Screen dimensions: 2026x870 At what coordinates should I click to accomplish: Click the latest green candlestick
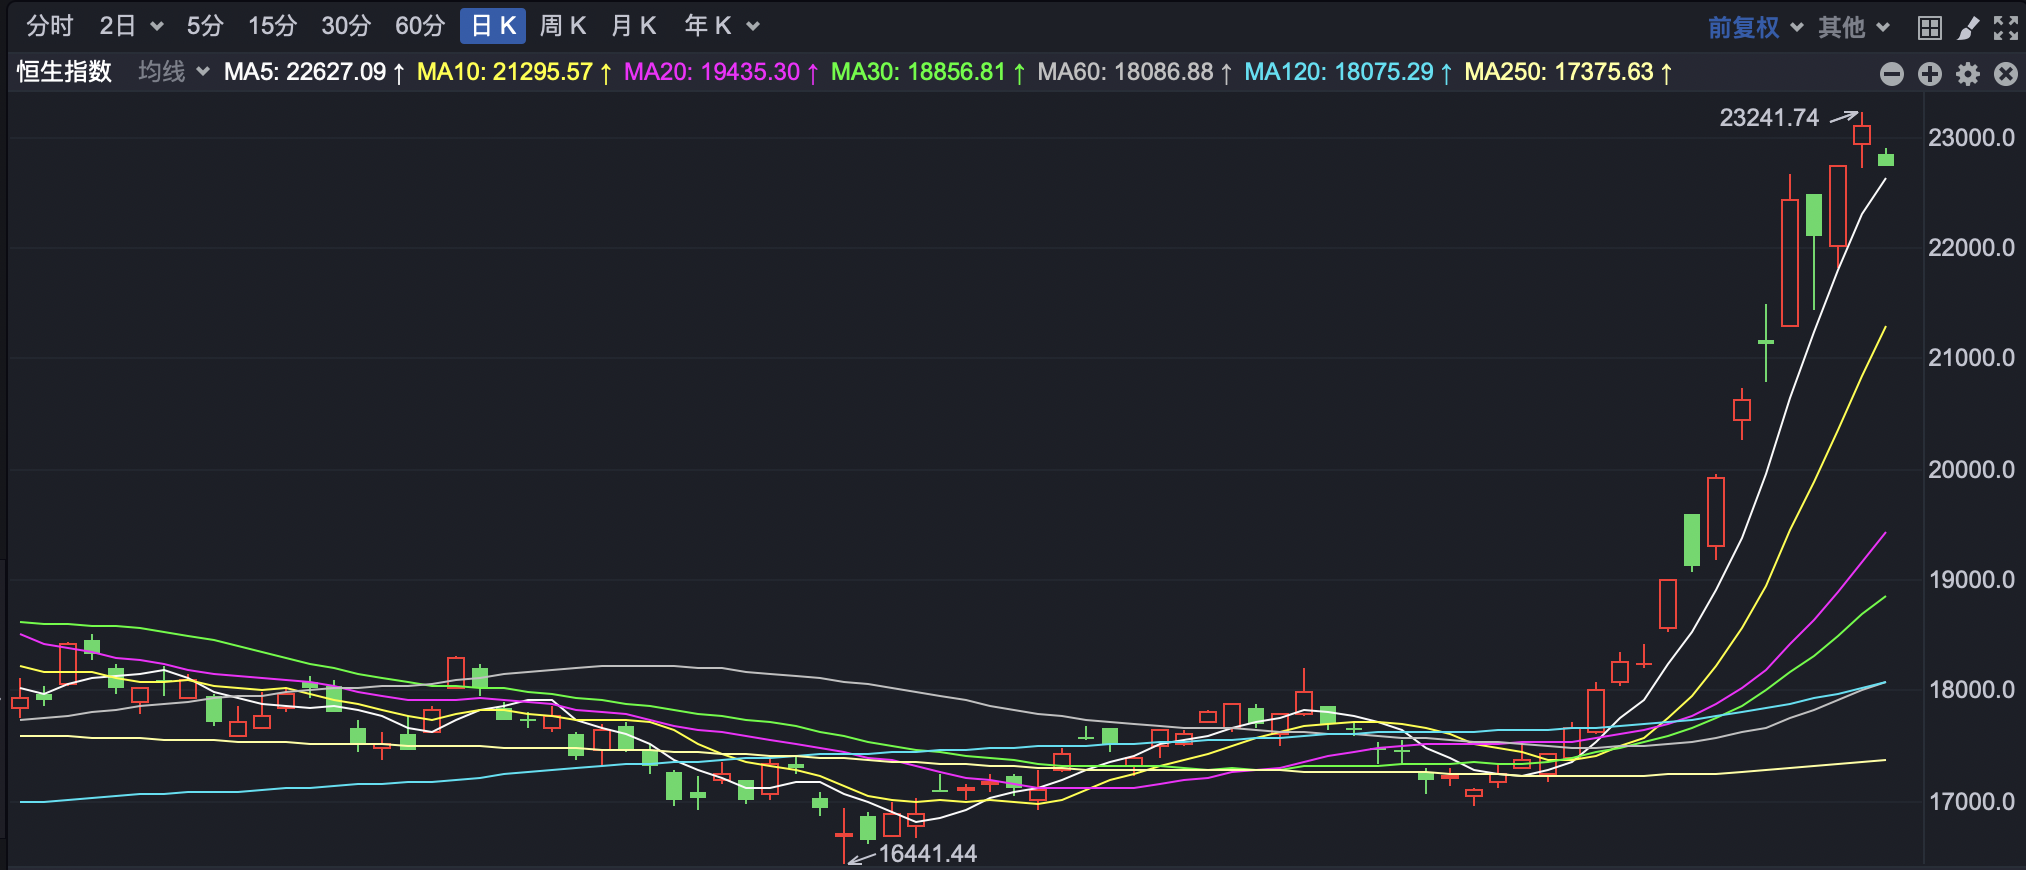pos(1886,159)
